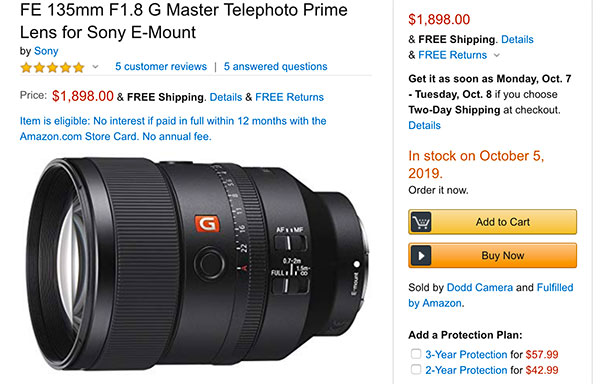Tick the 2-Year Protection checkbox
Image resolution: width=600 pixels, height=384 pixels.
pyautogui.click(x=416, y=369)
